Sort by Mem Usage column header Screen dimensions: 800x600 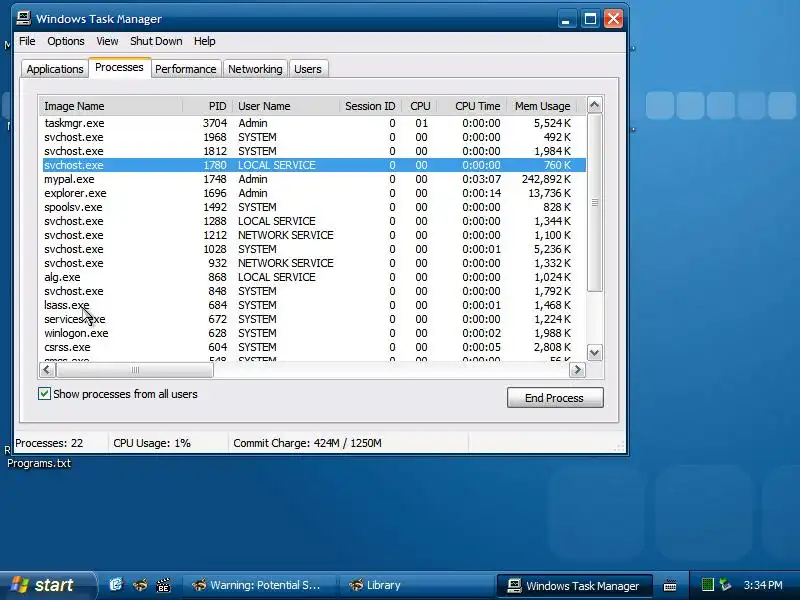pyautogui.click(x=542, y=106)
